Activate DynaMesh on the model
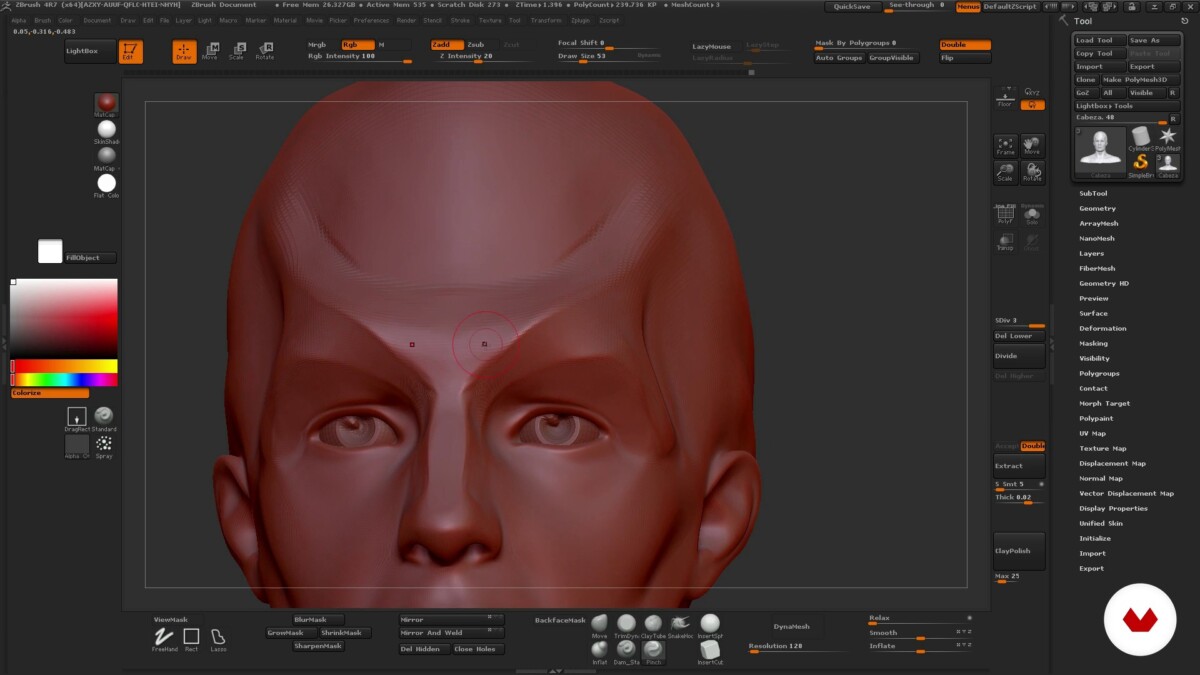The image size is (1200, 675). [790, 624]
